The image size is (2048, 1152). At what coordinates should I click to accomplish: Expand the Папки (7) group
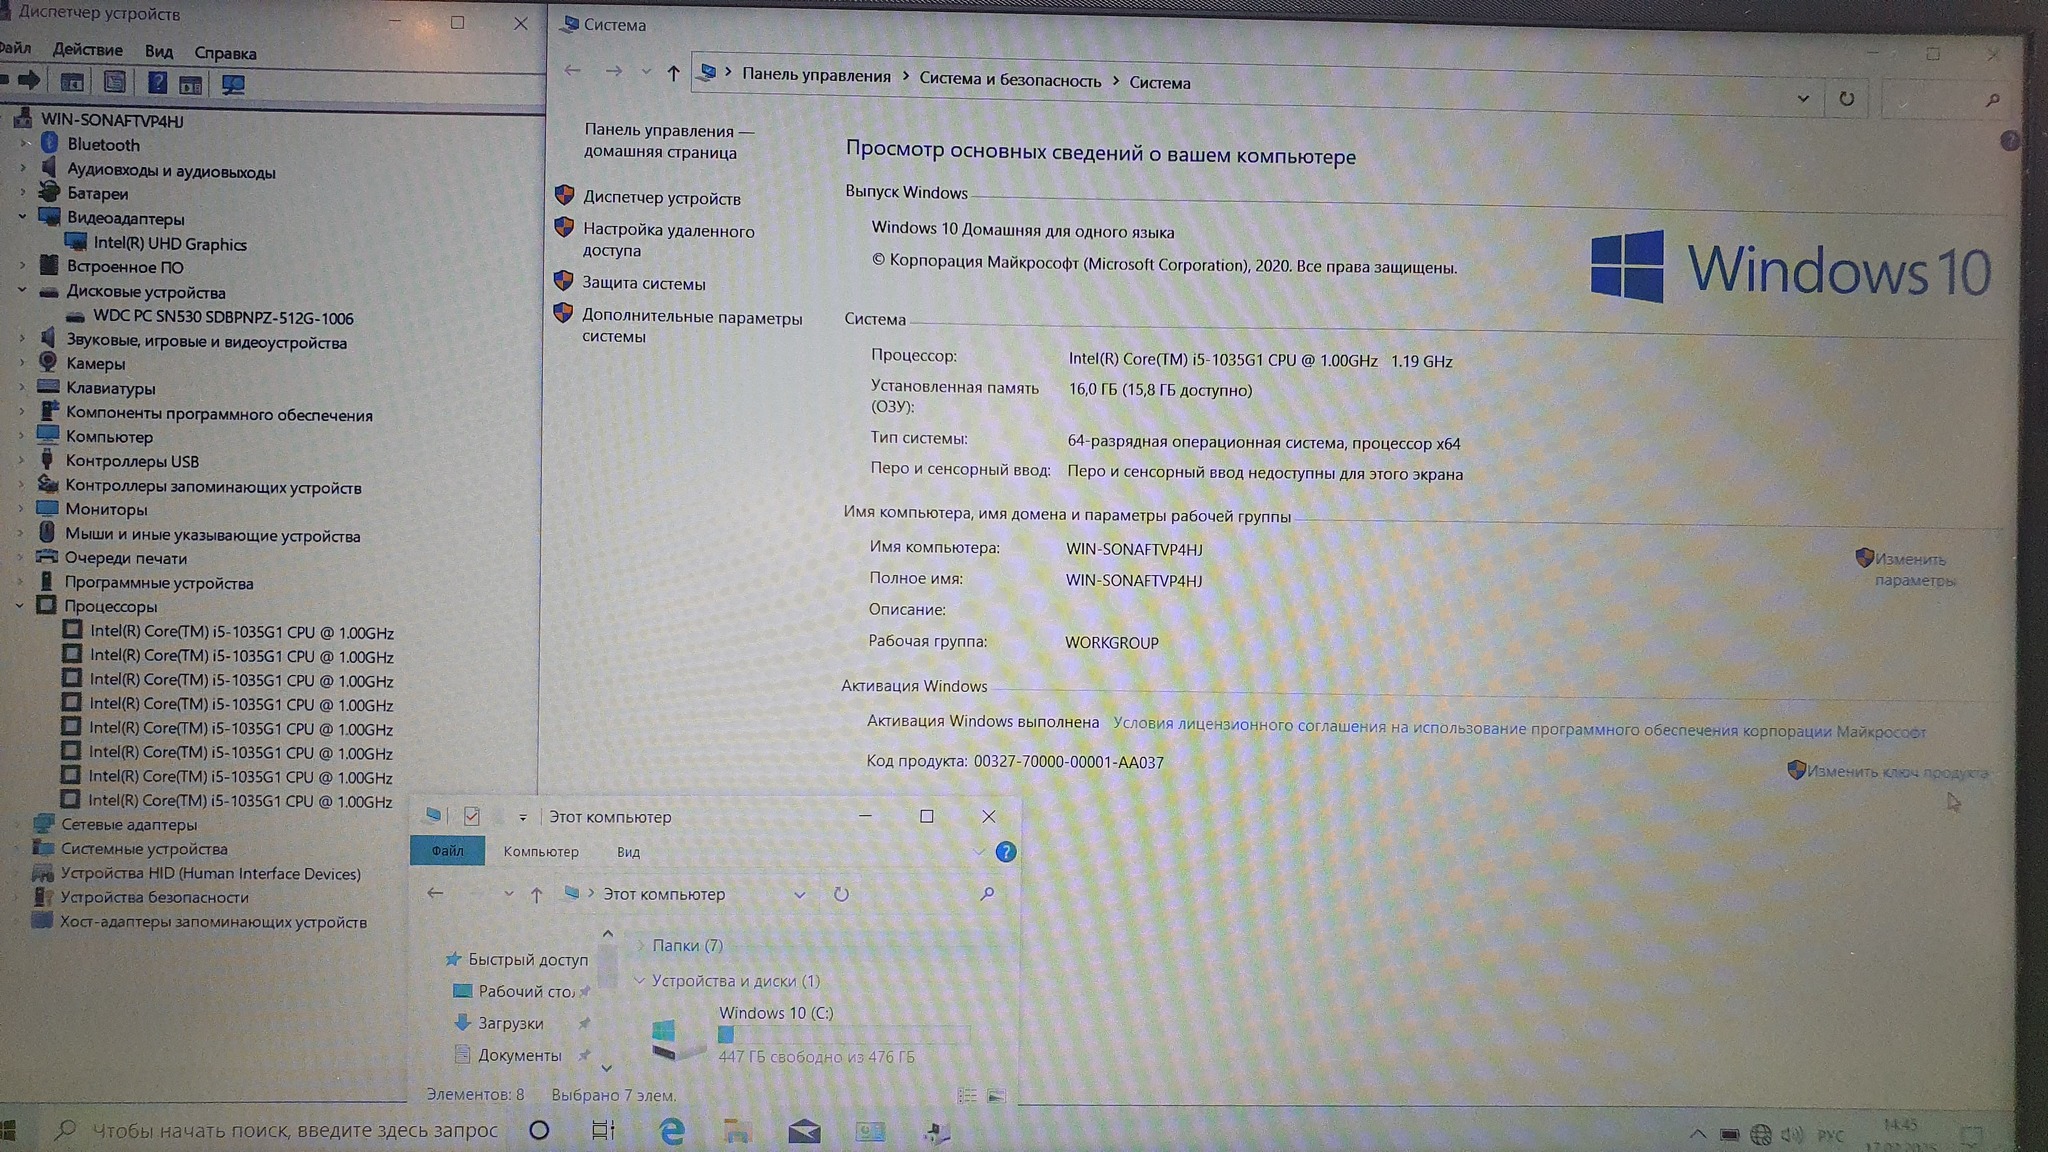tap(641, 945)
